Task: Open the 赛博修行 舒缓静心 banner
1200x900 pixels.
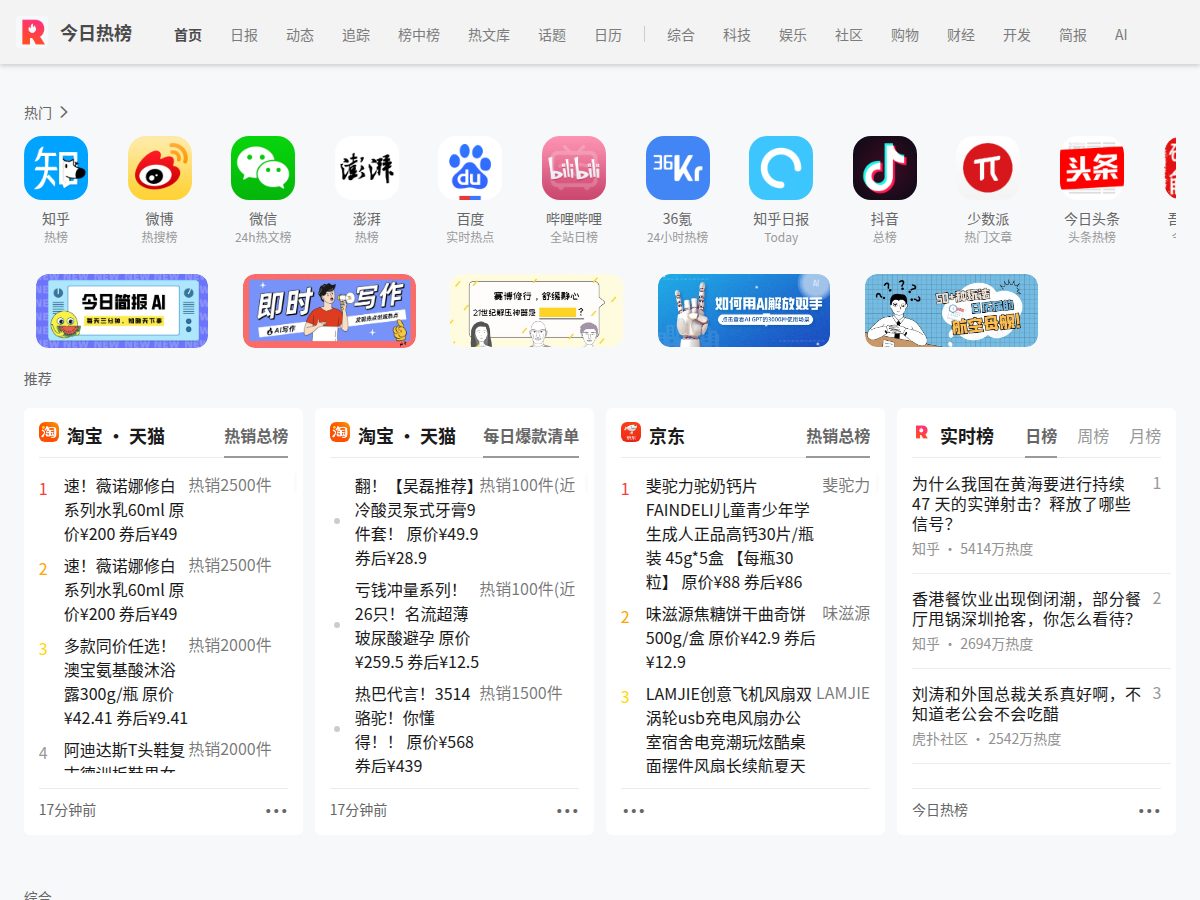Action: [x=536, y=311]
